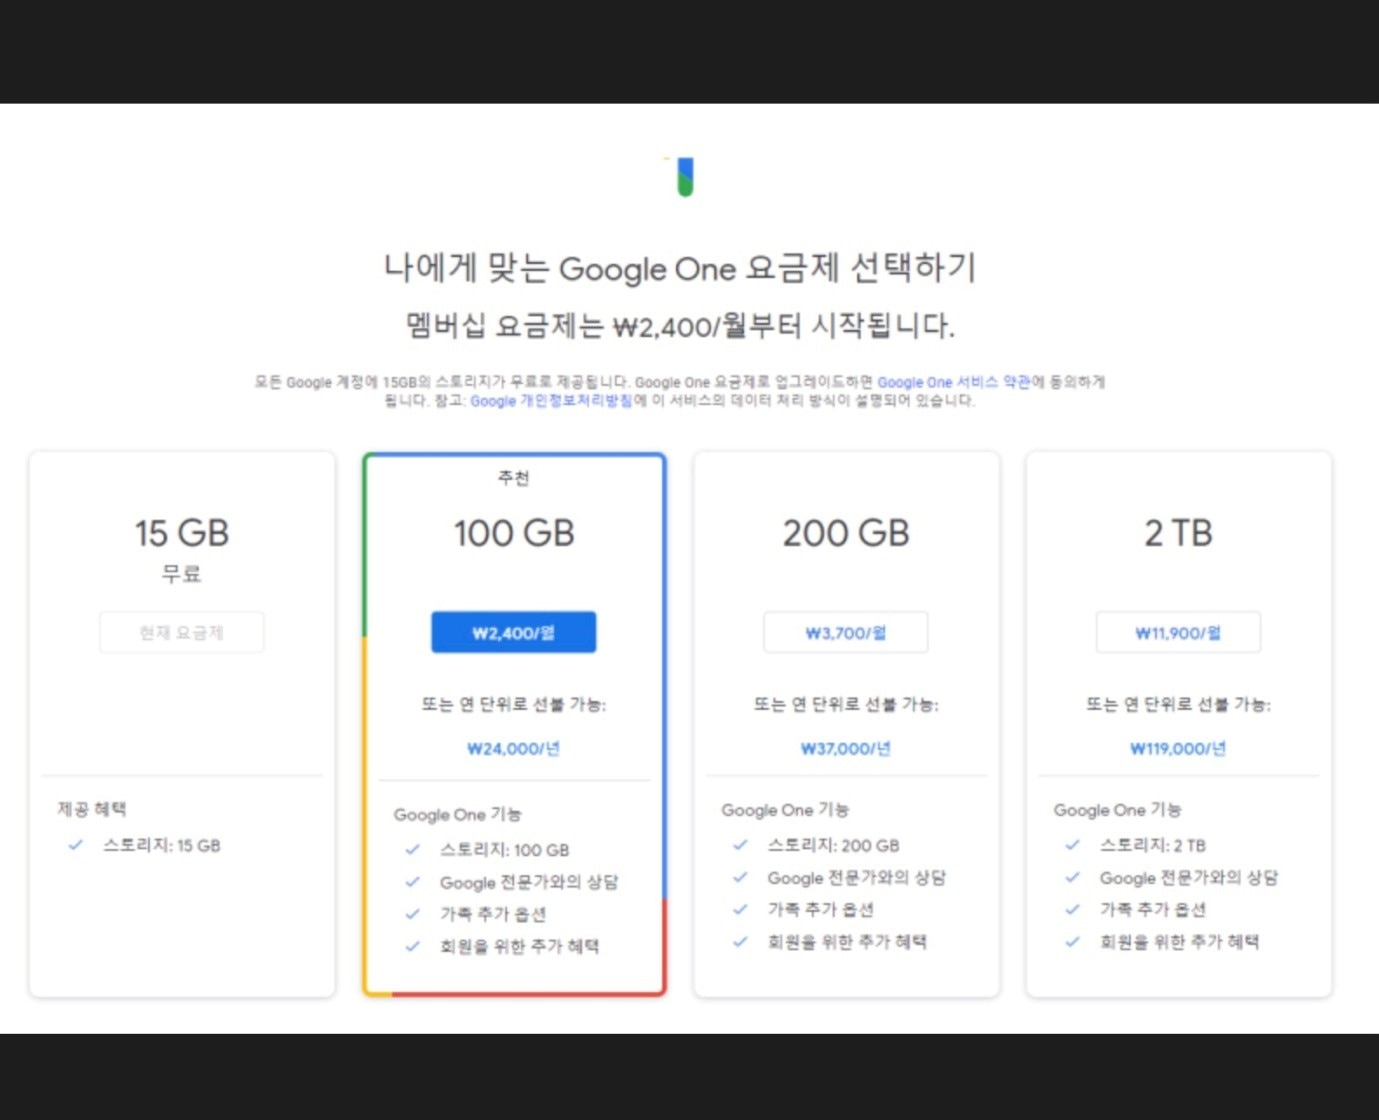Select the ₩3,700/월 200 GB plan button
Image resolution: width=1379 pixels, height=1120 pixels.
tap(845, 632)
